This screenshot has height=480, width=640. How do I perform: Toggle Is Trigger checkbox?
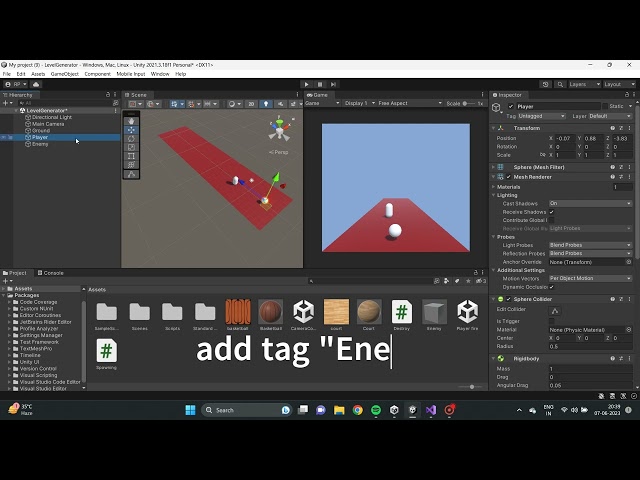point(552,321)
